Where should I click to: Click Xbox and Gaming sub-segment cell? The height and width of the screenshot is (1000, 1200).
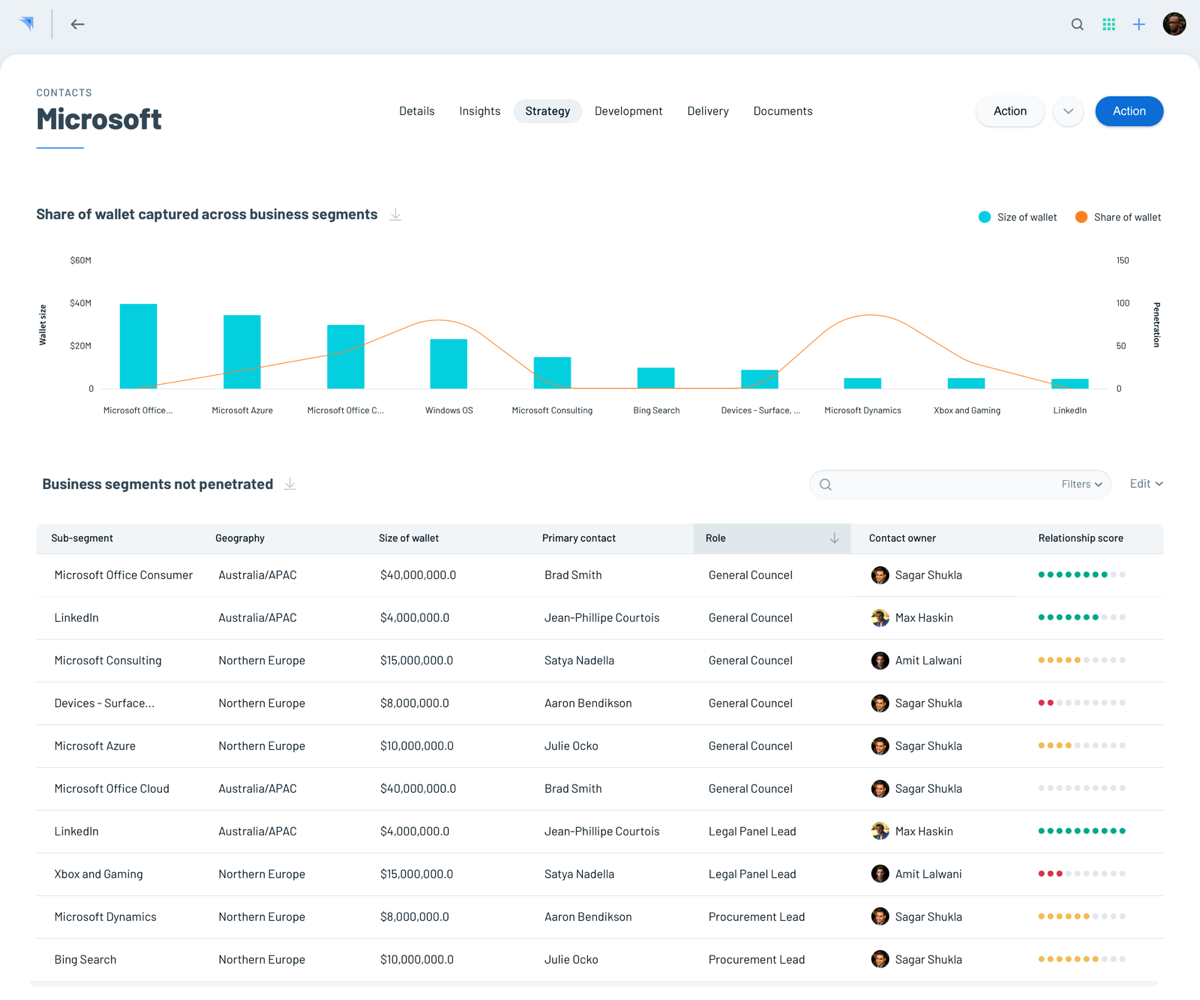click(98, 874)
